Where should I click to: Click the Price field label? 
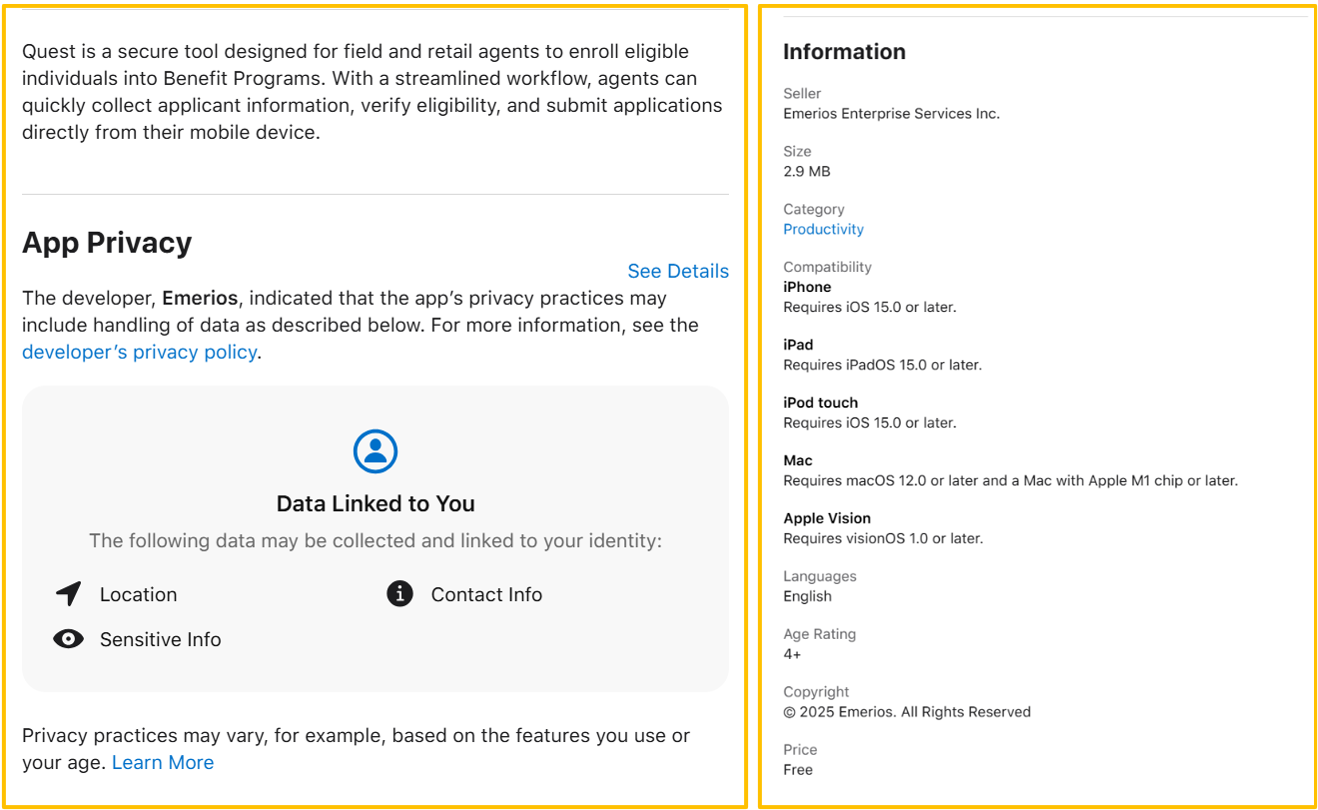800,750
